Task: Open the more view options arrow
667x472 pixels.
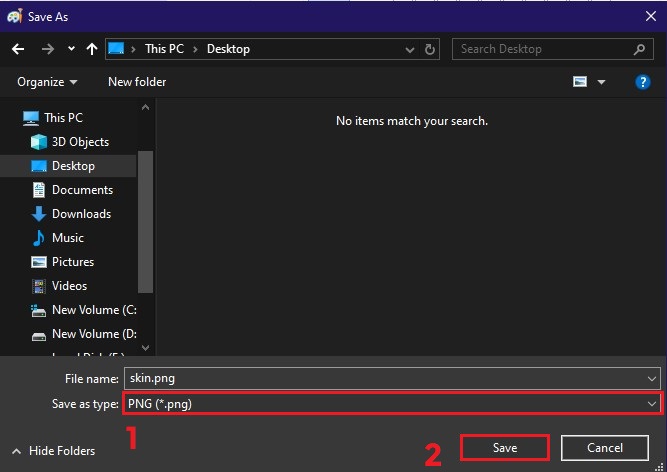Action: (x=601, y=82)
